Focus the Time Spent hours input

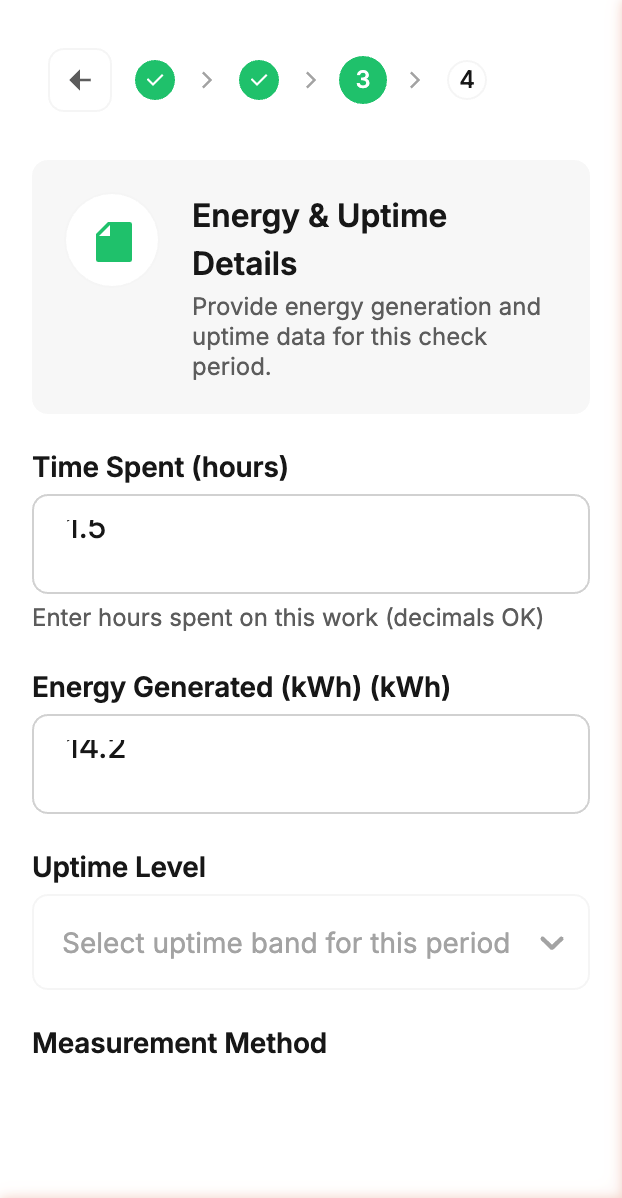click(311, 544)
